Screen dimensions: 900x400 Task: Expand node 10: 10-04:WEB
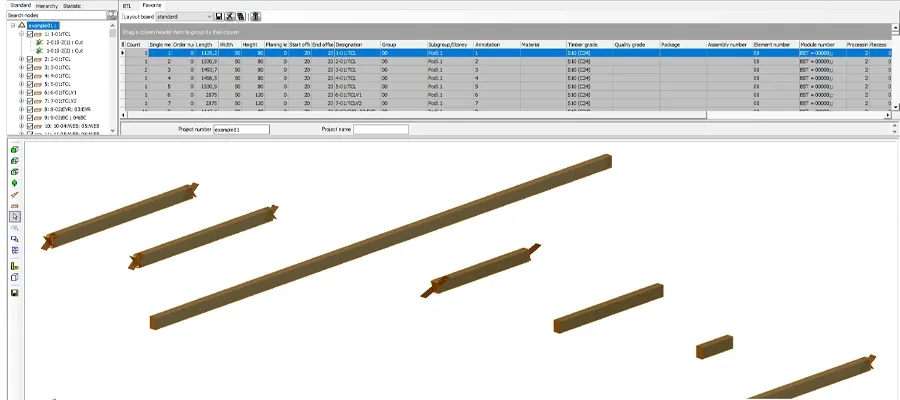(22, 126)
